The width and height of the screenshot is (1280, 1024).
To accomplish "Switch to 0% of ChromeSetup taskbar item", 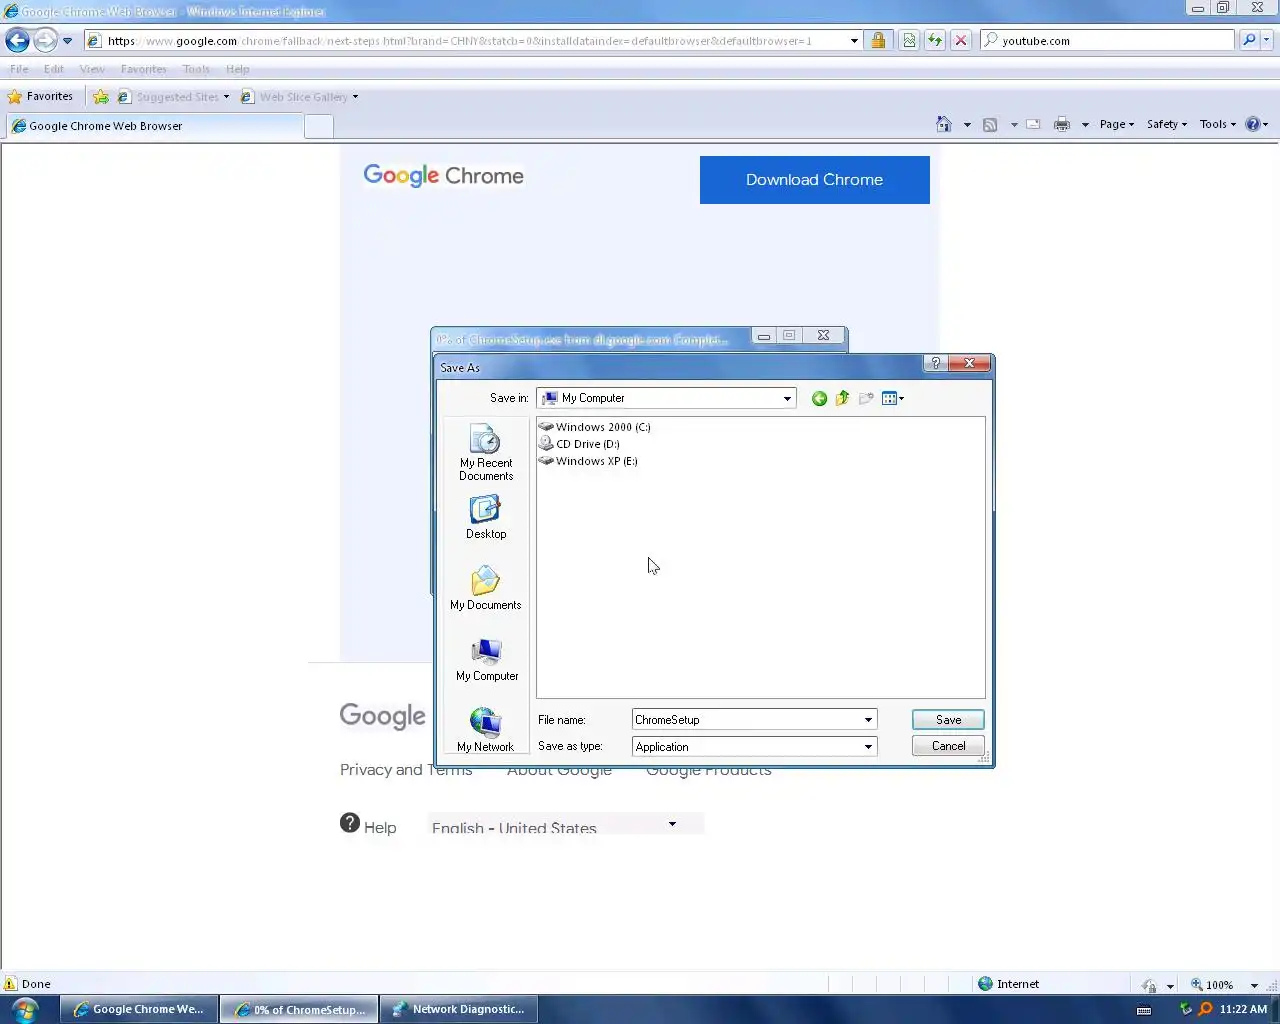I will tap(299, 1009).
